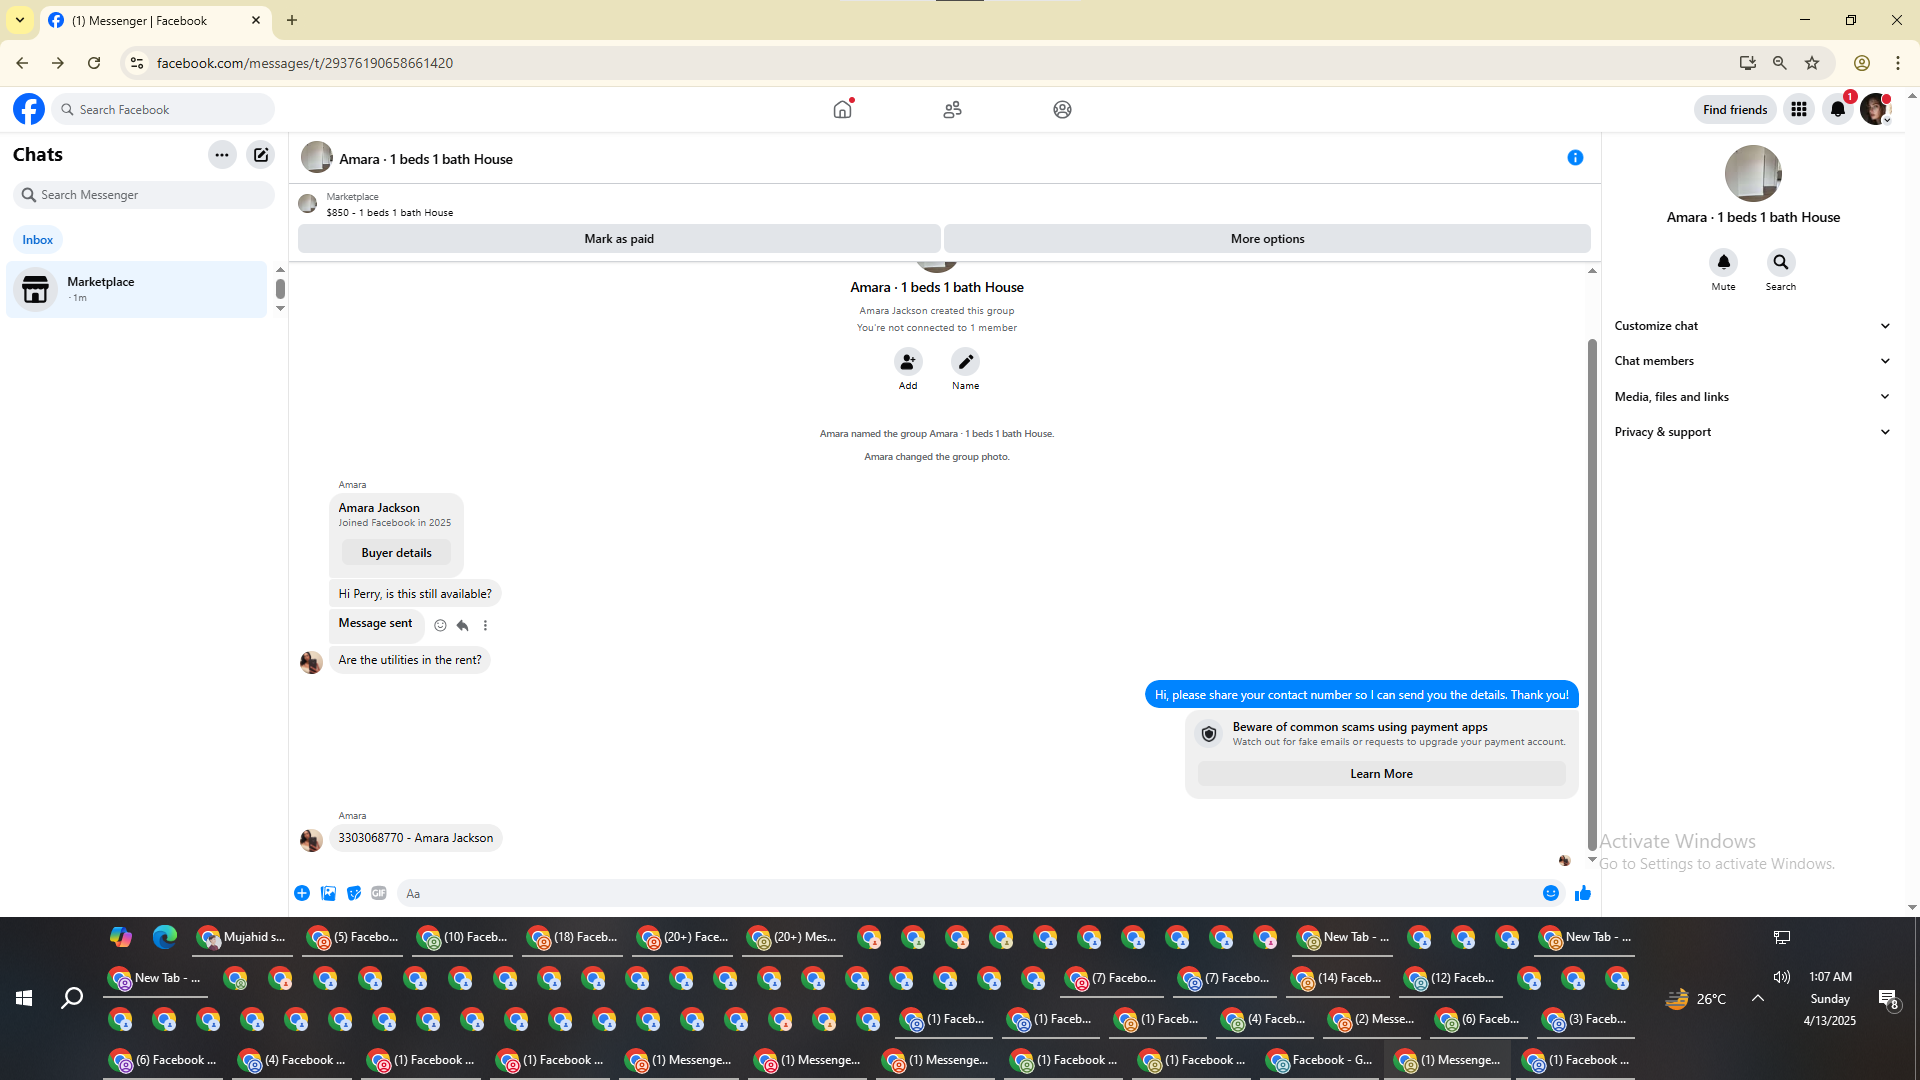The image size is (1920, 1080).
Task: Open Chrome profile icon
Action: coord(1862,63)
